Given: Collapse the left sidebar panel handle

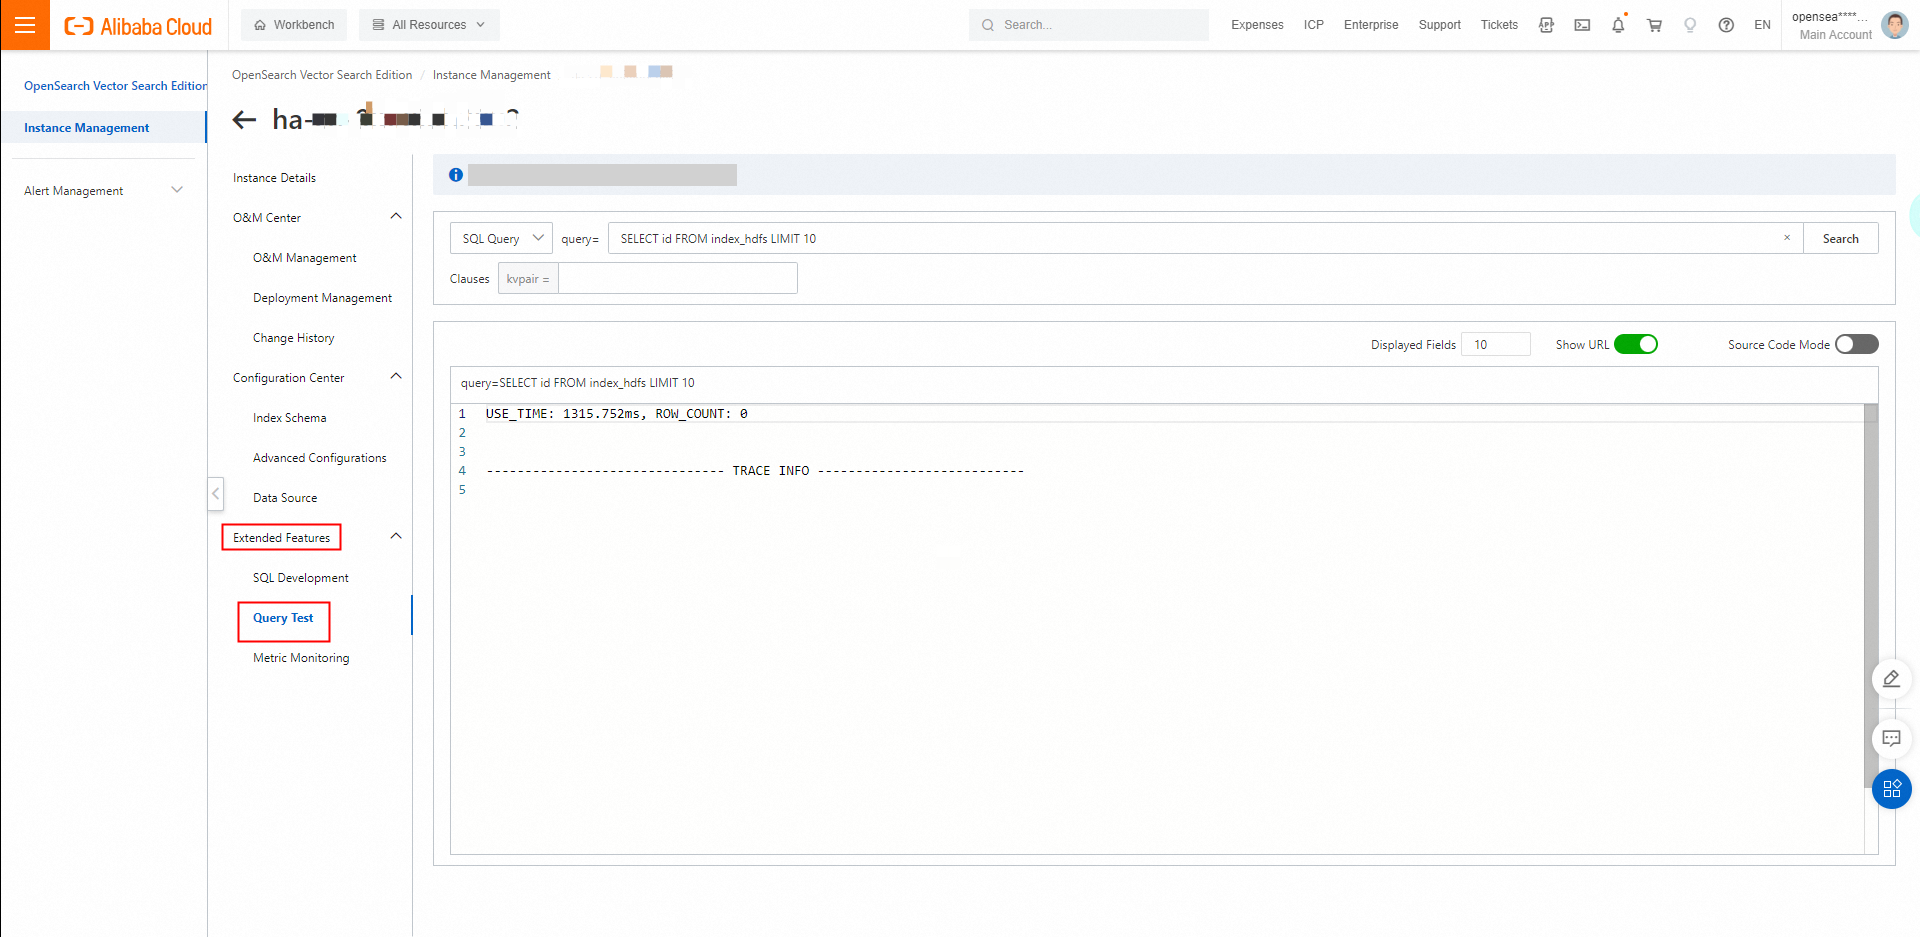Looking at the screenshot, I should click(216, 494).
